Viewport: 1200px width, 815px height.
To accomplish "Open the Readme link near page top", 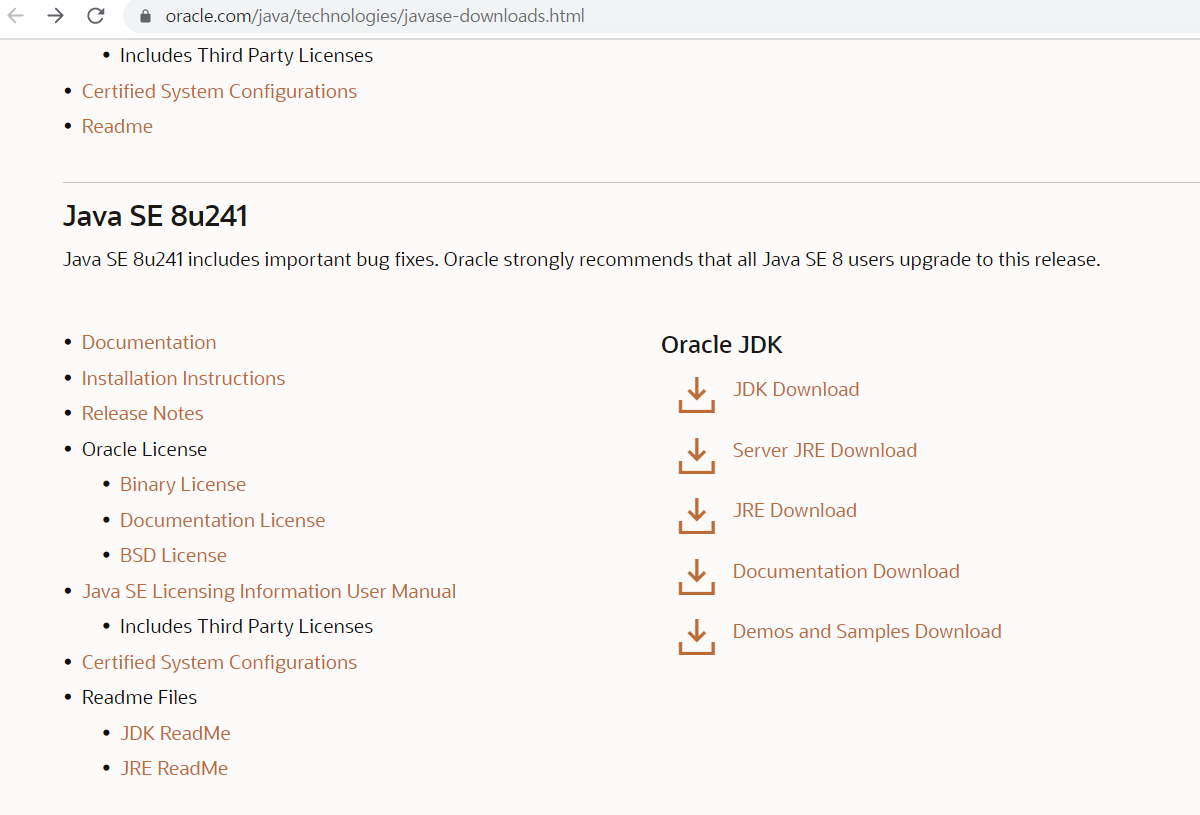I will 117,126.
